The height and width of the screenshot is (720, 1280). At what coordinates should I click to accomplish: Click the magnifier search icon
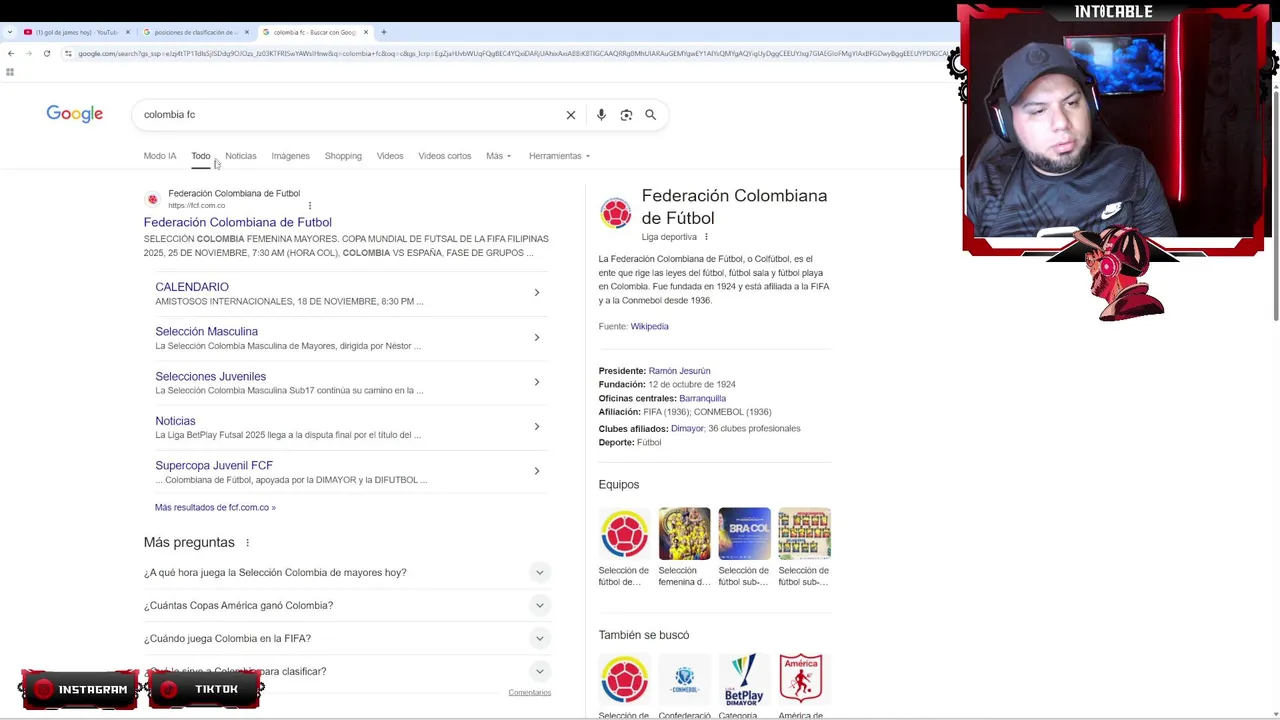pos(650,115)
